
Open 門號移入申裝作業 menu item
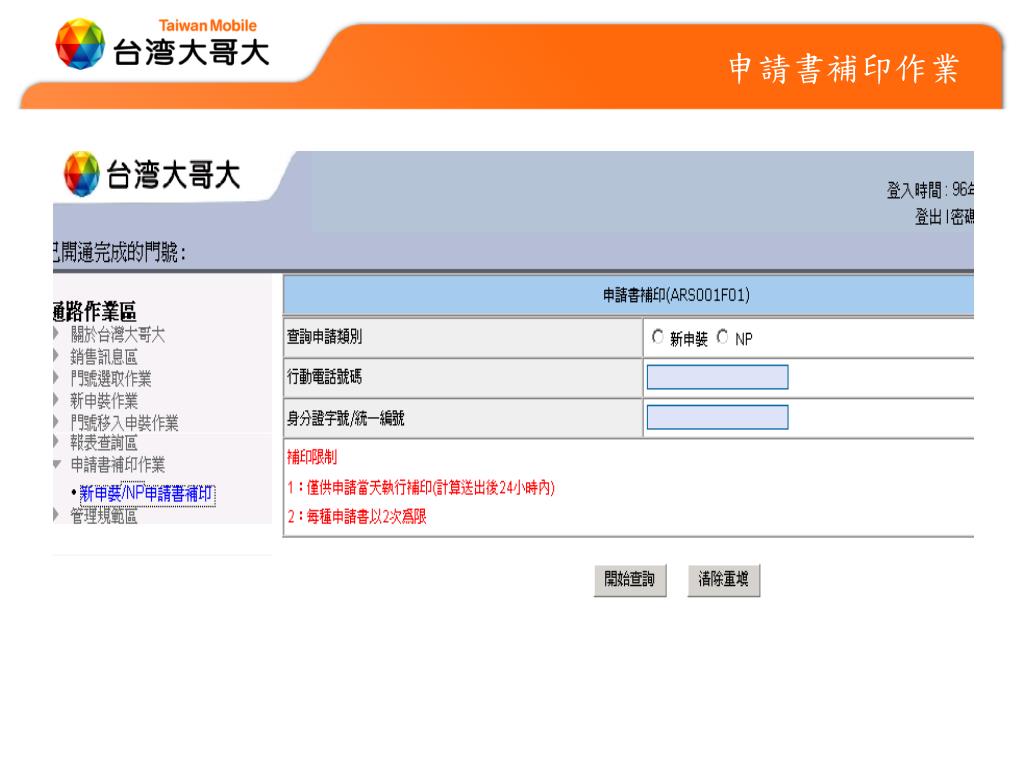(124, 423)
